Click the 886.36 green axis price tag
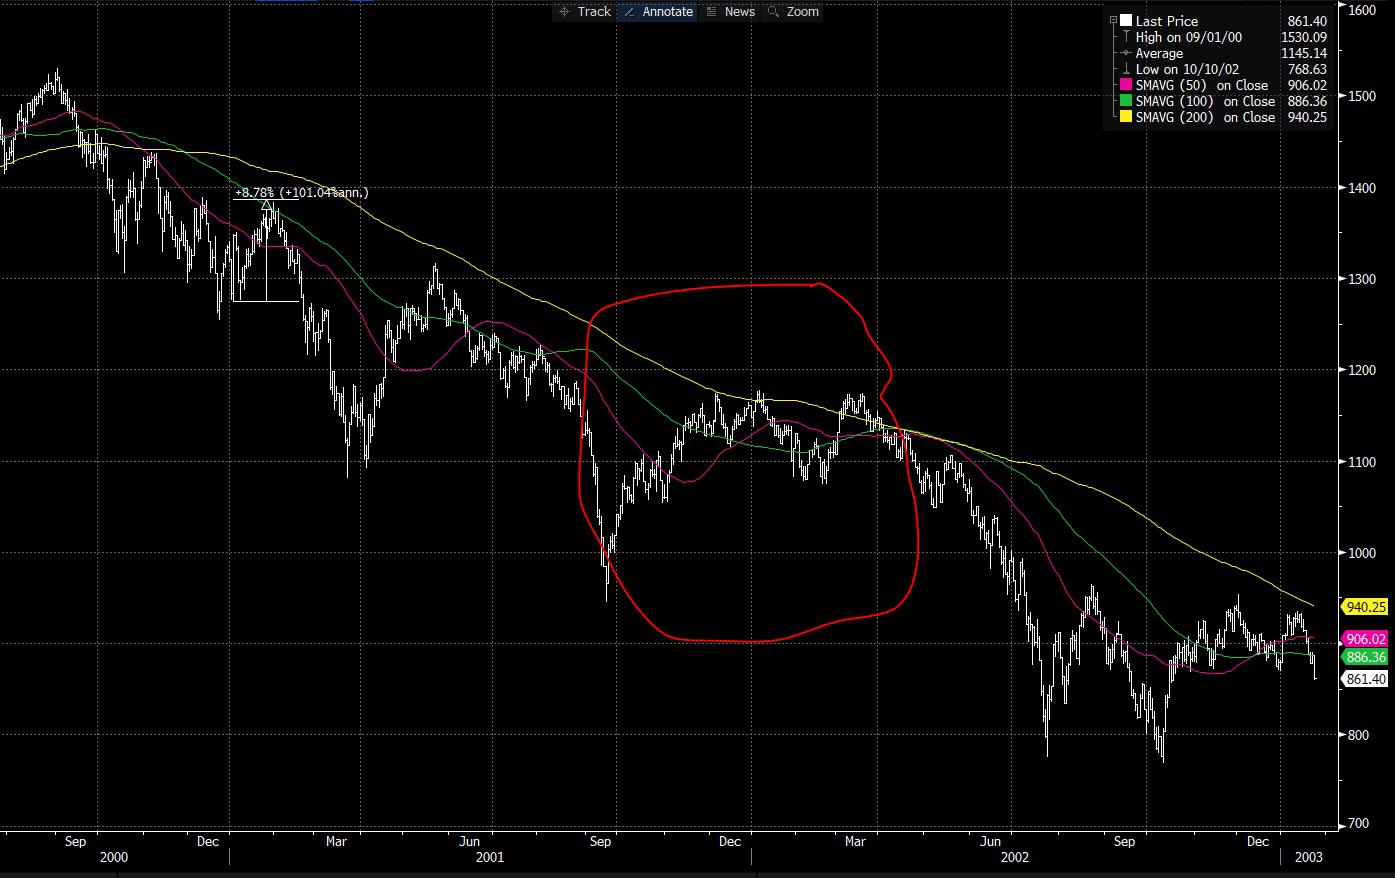Image resolution: width=1395 pixels, height=878 pixels. [1366, 657]
